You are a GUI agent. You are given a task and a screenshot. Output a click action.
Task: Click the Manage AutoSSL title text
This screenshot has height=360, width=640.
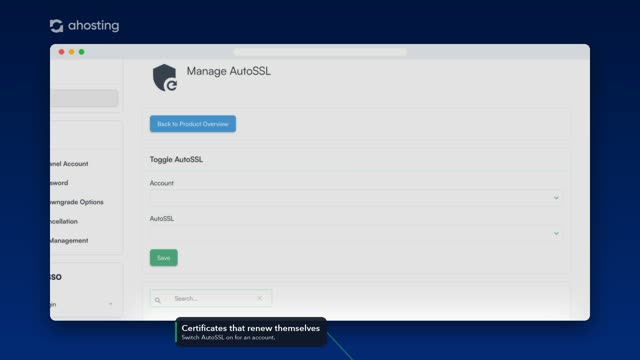coord(229,71)
